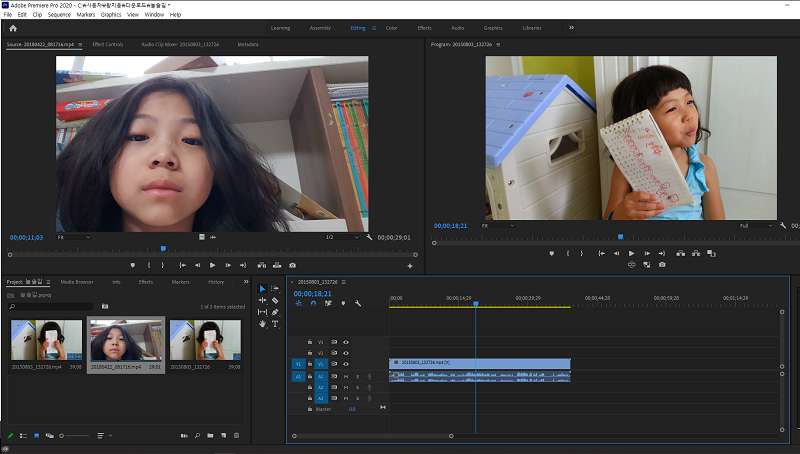Switch Project panel to Icon view

(x=36, y=436)
